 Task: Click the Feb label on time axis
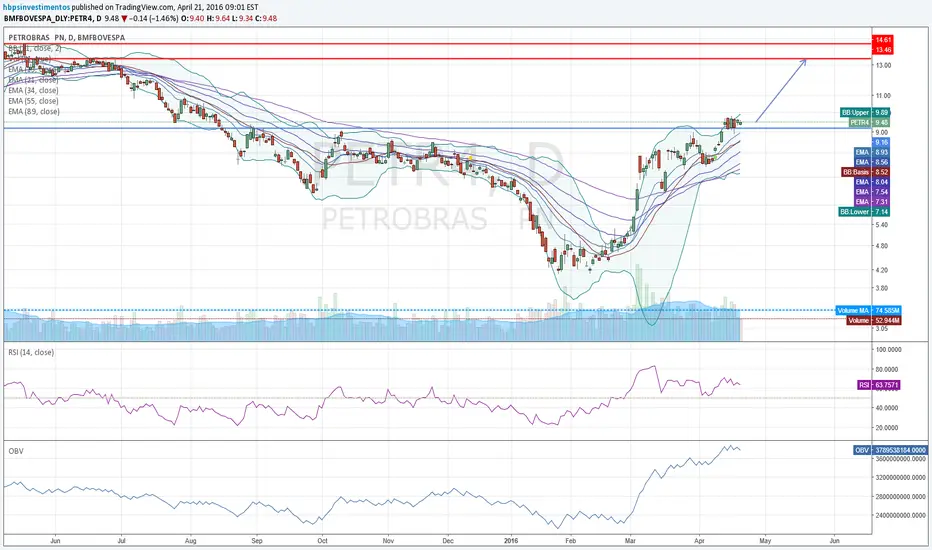(571, 541)
